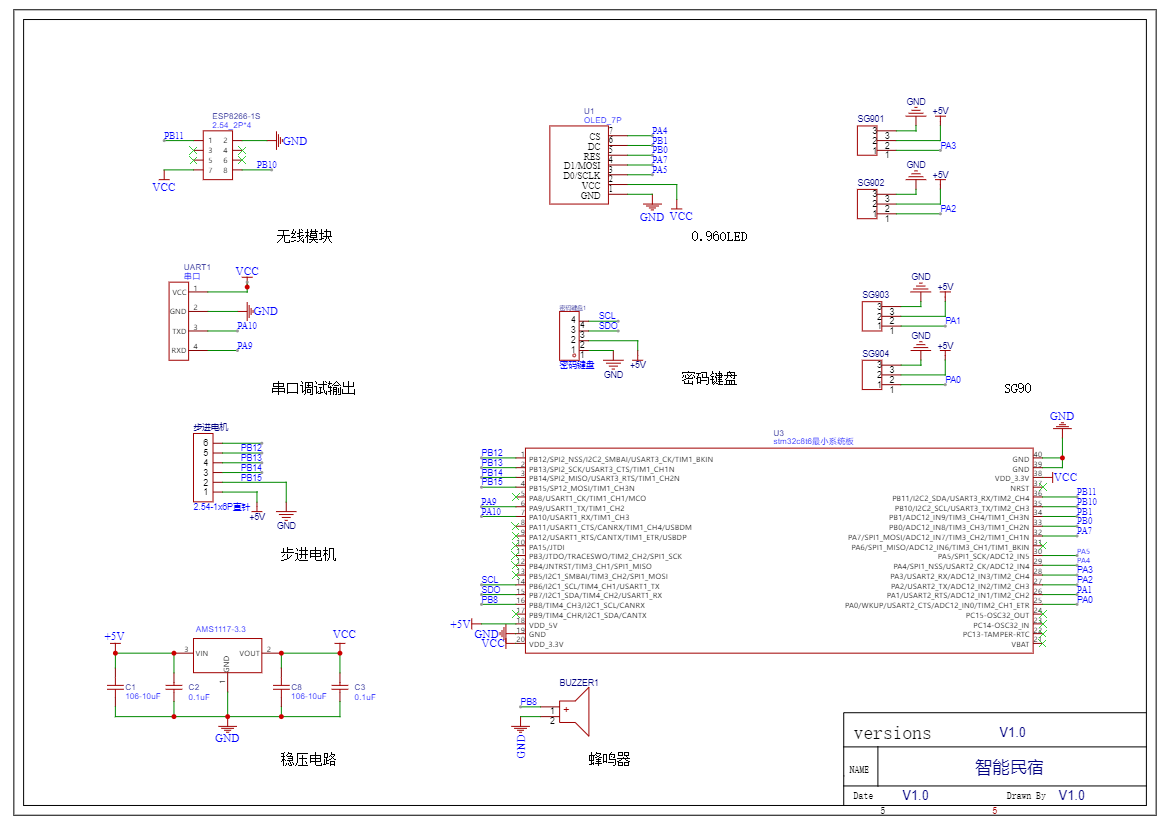This screenshot has width=1170, height=825.
Task: Select capacitor C3 0.1uF
Action: pos(340,686)
